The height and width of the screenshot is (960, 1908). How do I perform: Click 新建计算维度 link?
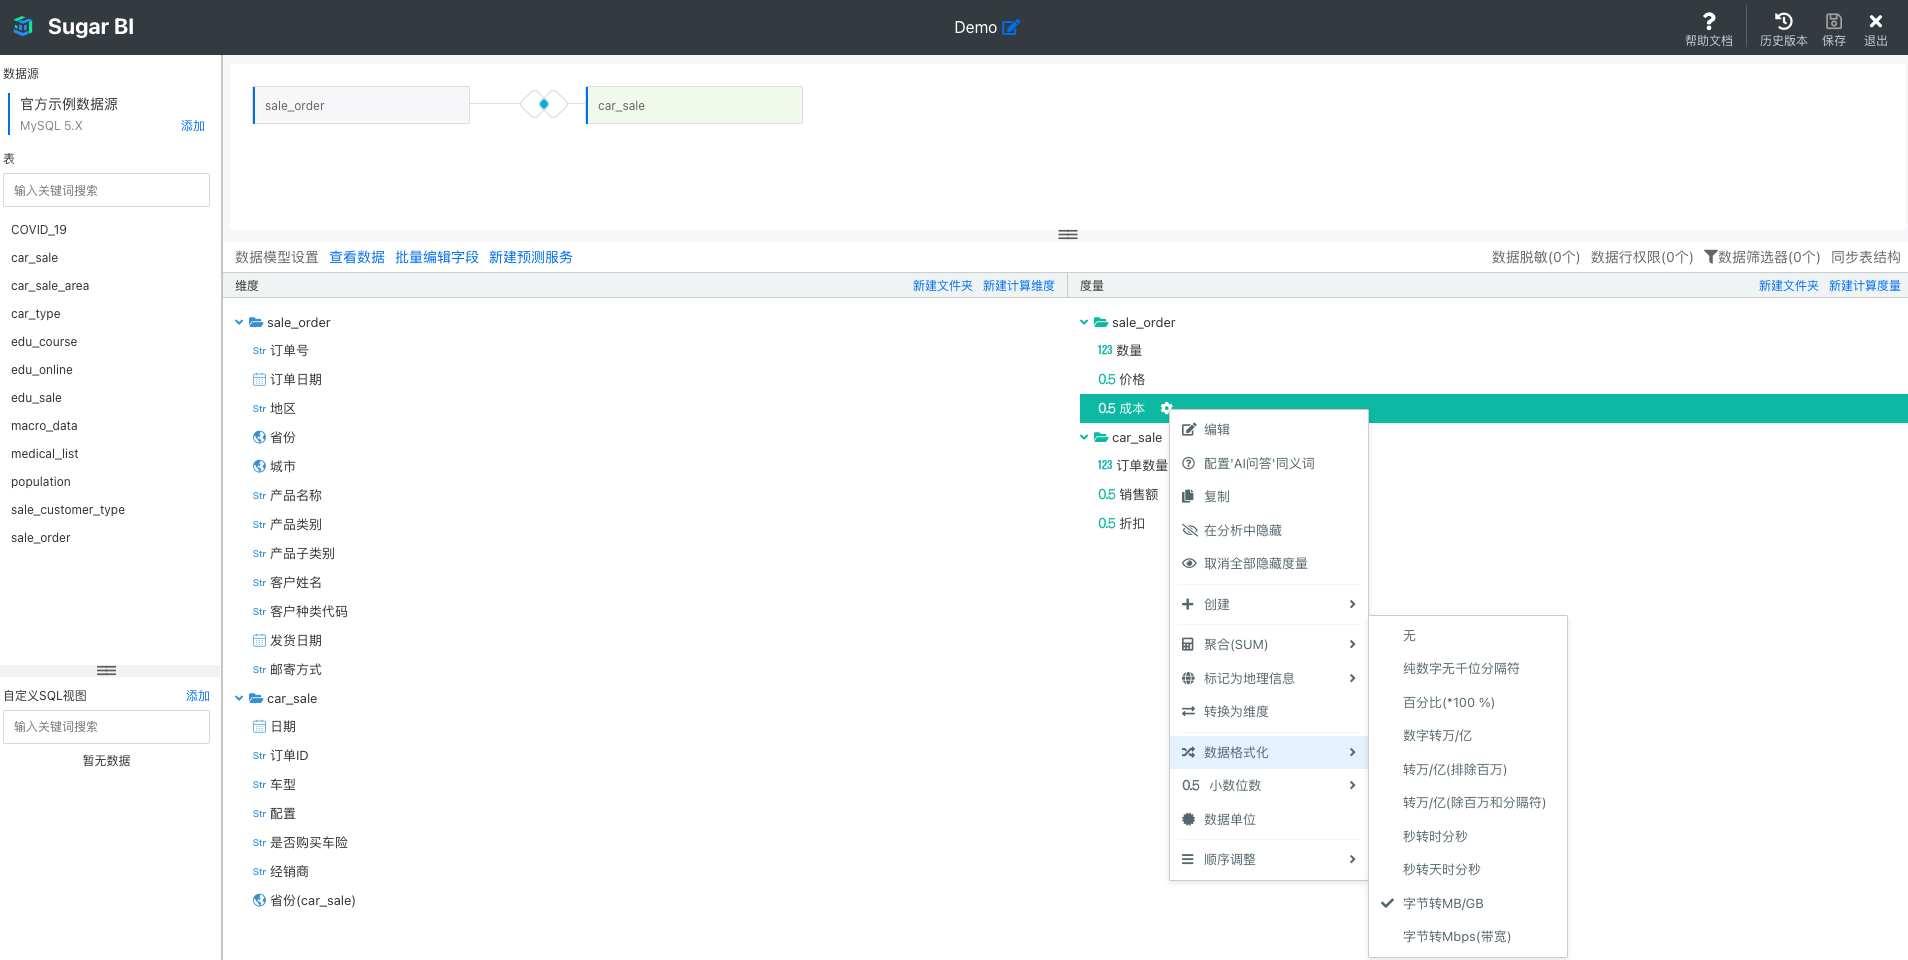coord(1019,285)
